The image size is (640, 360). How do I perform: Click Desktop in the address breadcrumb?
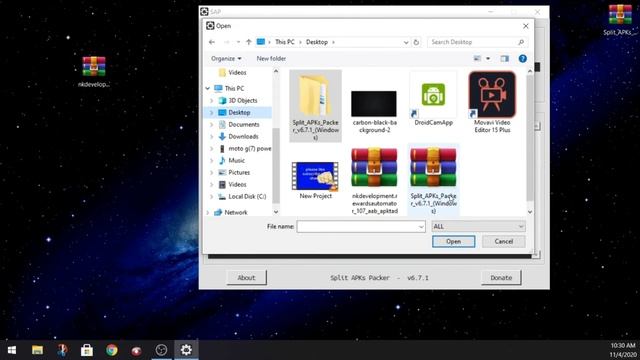pyautogui.click(x=317, y=42)
